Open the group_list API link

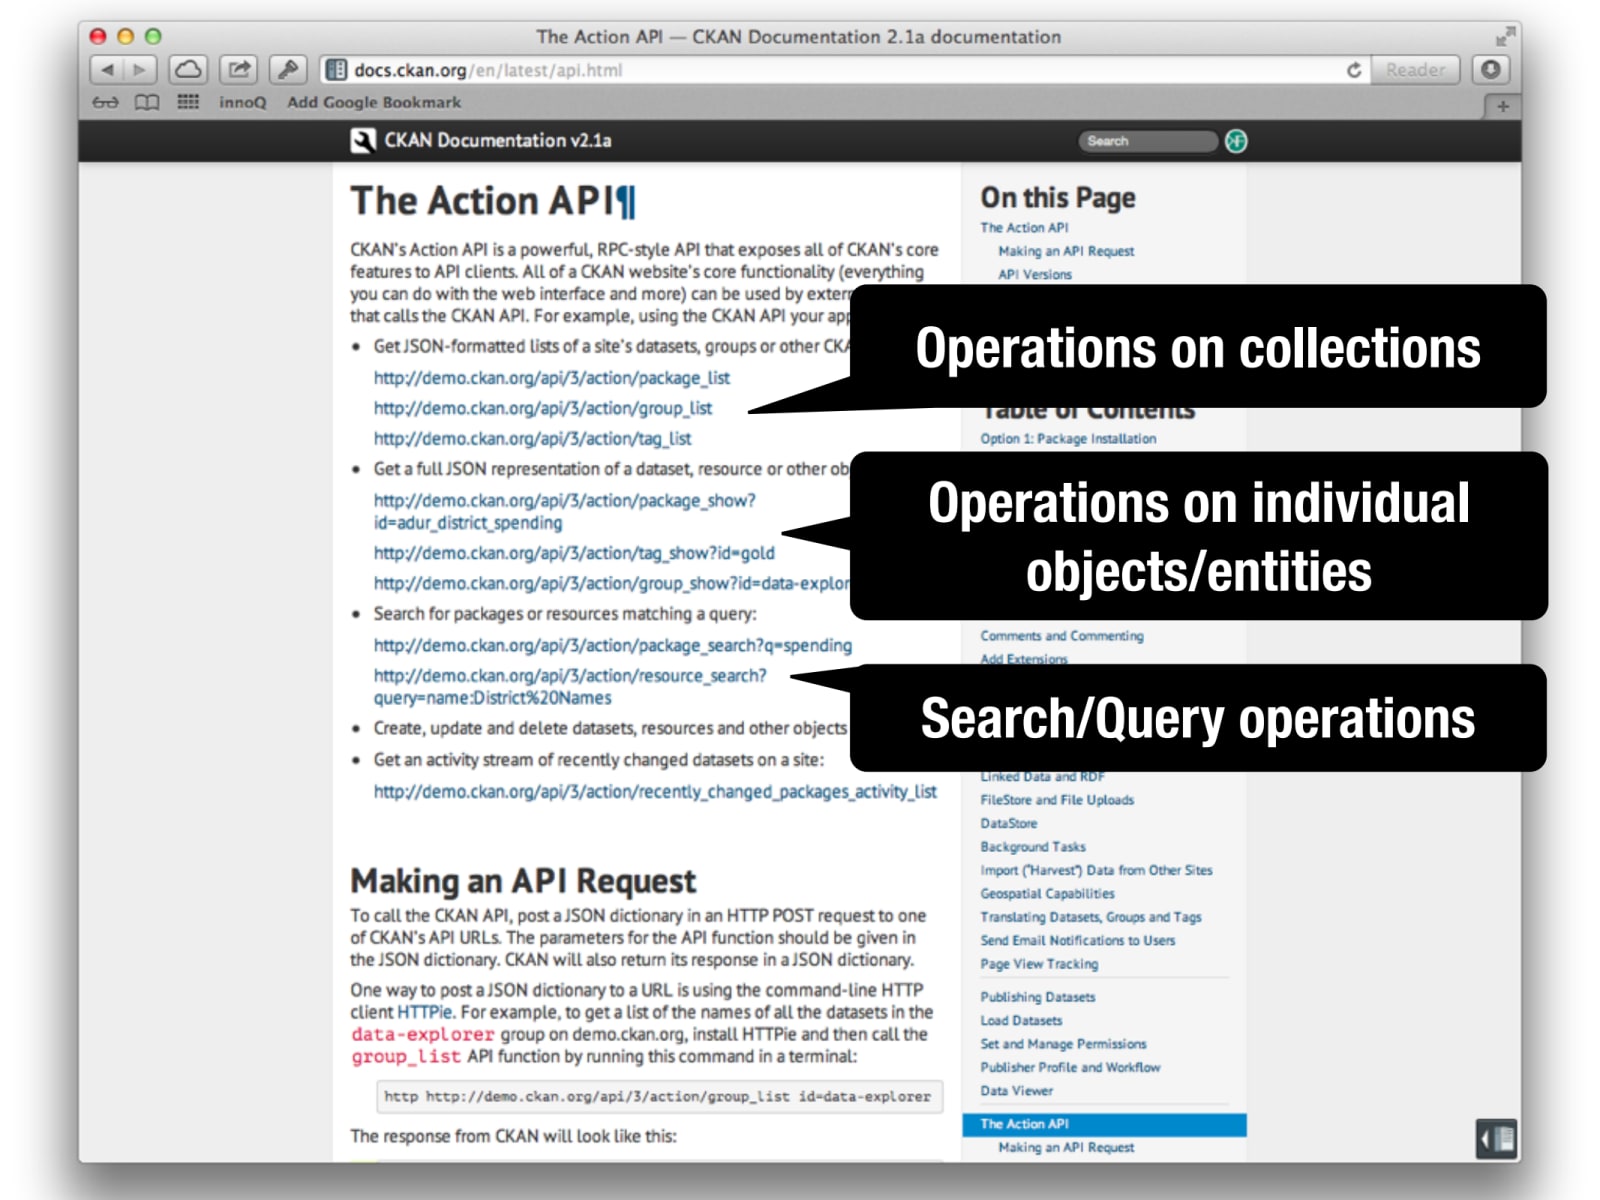pos(543,408)
